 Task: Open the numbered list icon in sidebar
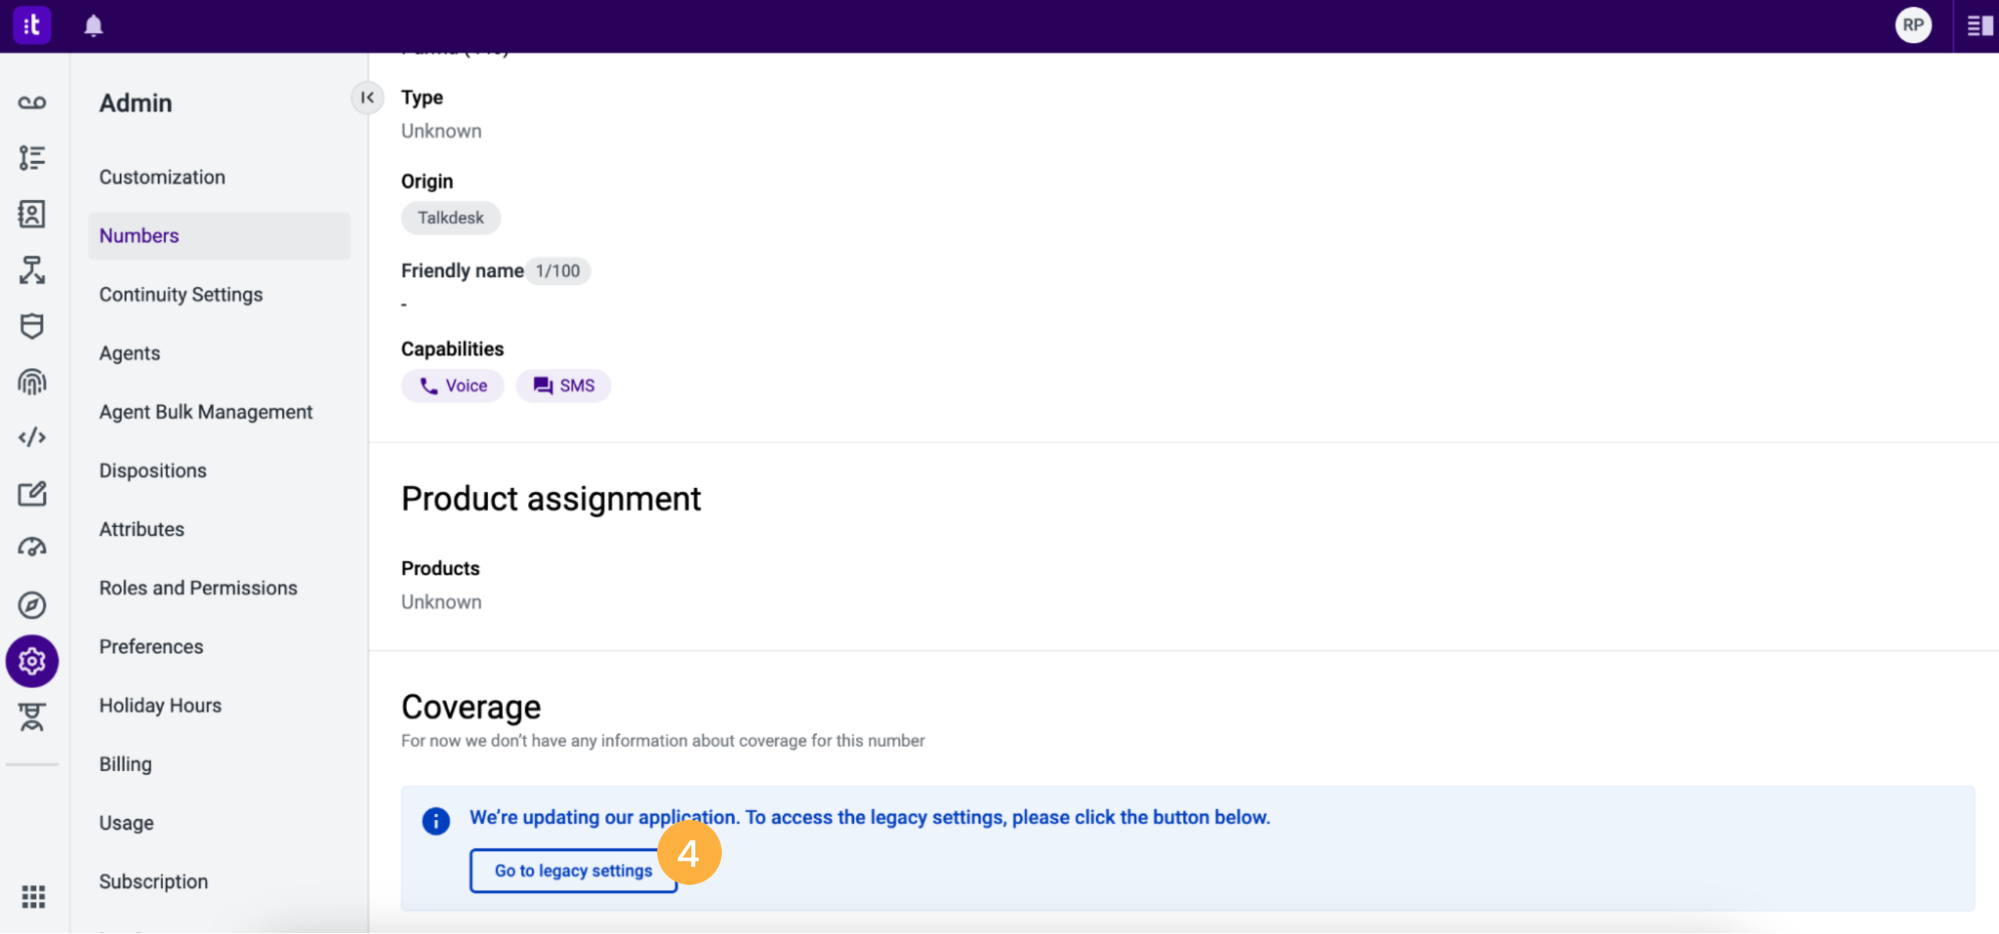[32, 158]
